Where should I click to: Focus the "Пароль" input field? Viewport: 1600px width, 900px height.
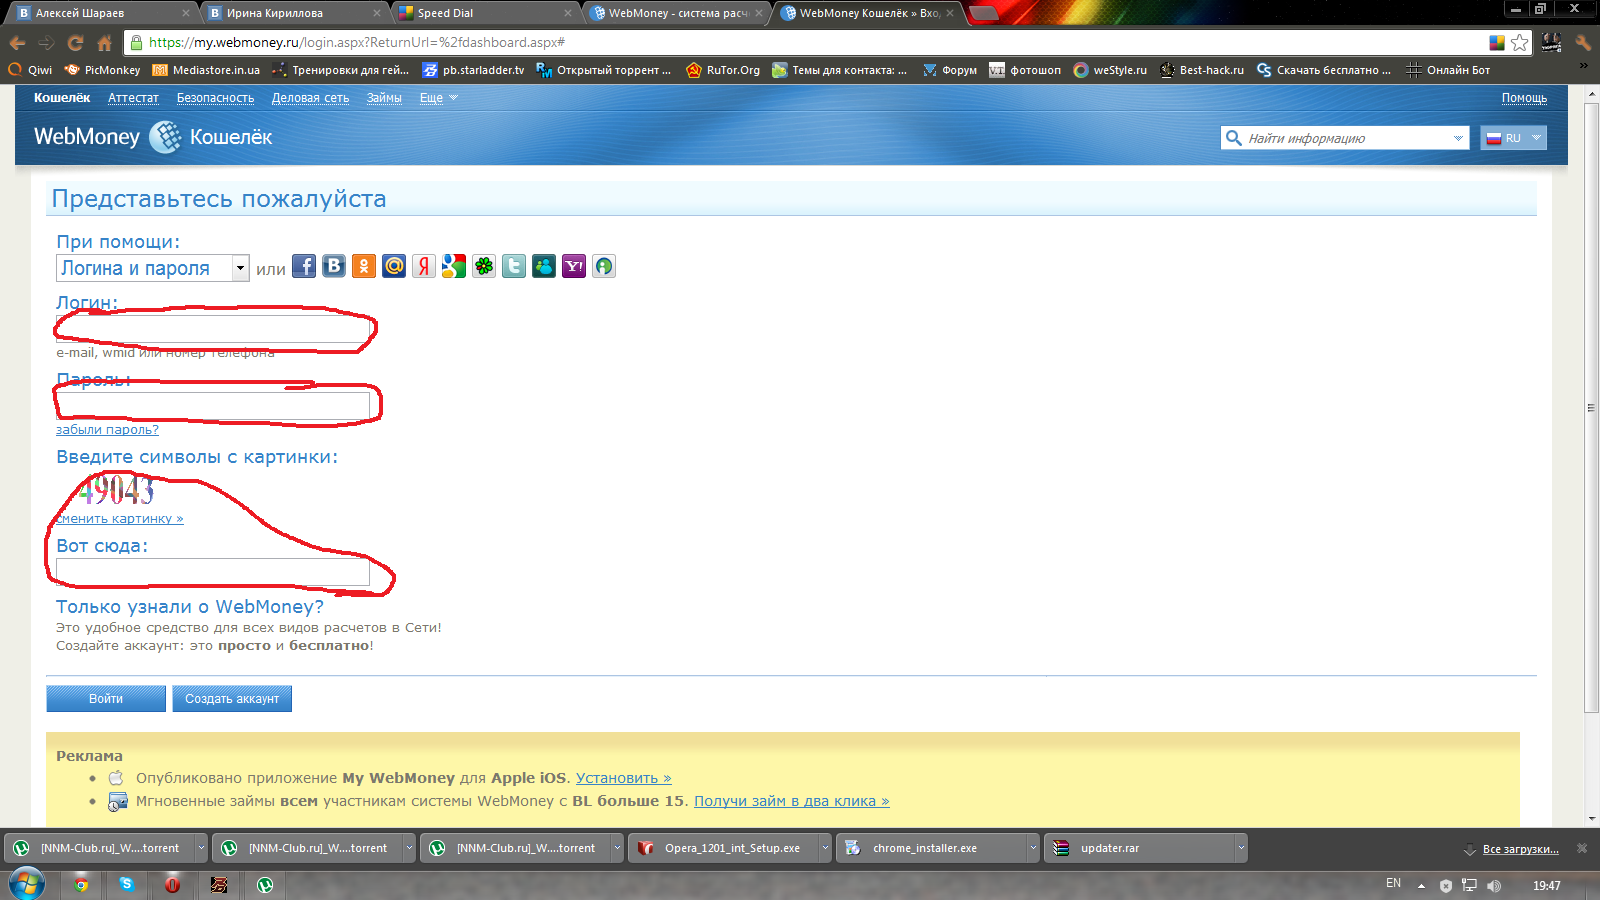(x=213, y=406)
